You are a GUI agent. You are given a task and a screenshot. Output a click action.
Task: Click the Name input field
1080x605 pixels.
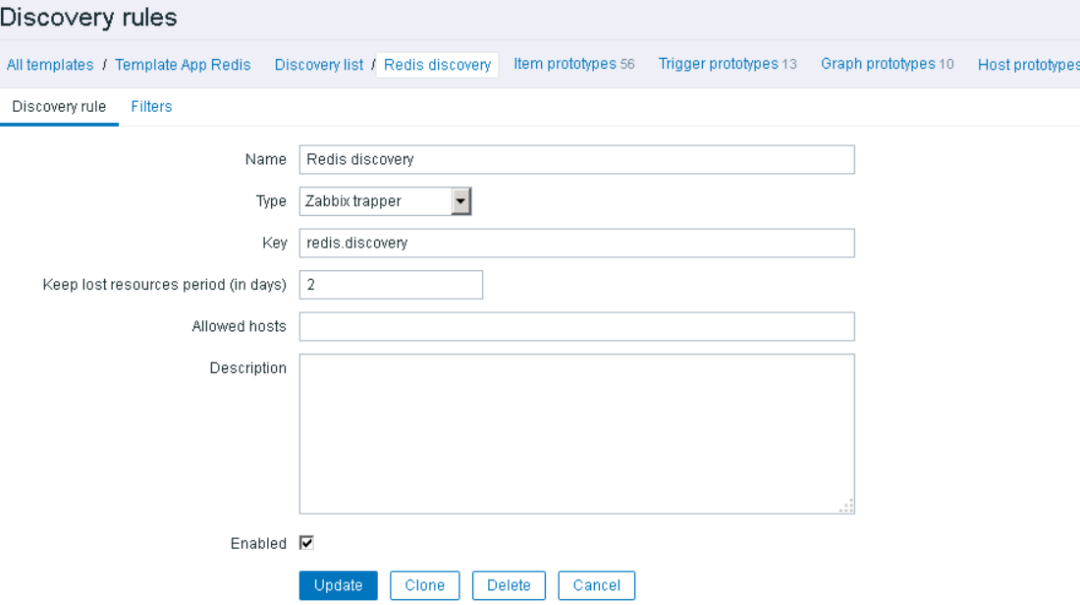[x=577, y=159]
